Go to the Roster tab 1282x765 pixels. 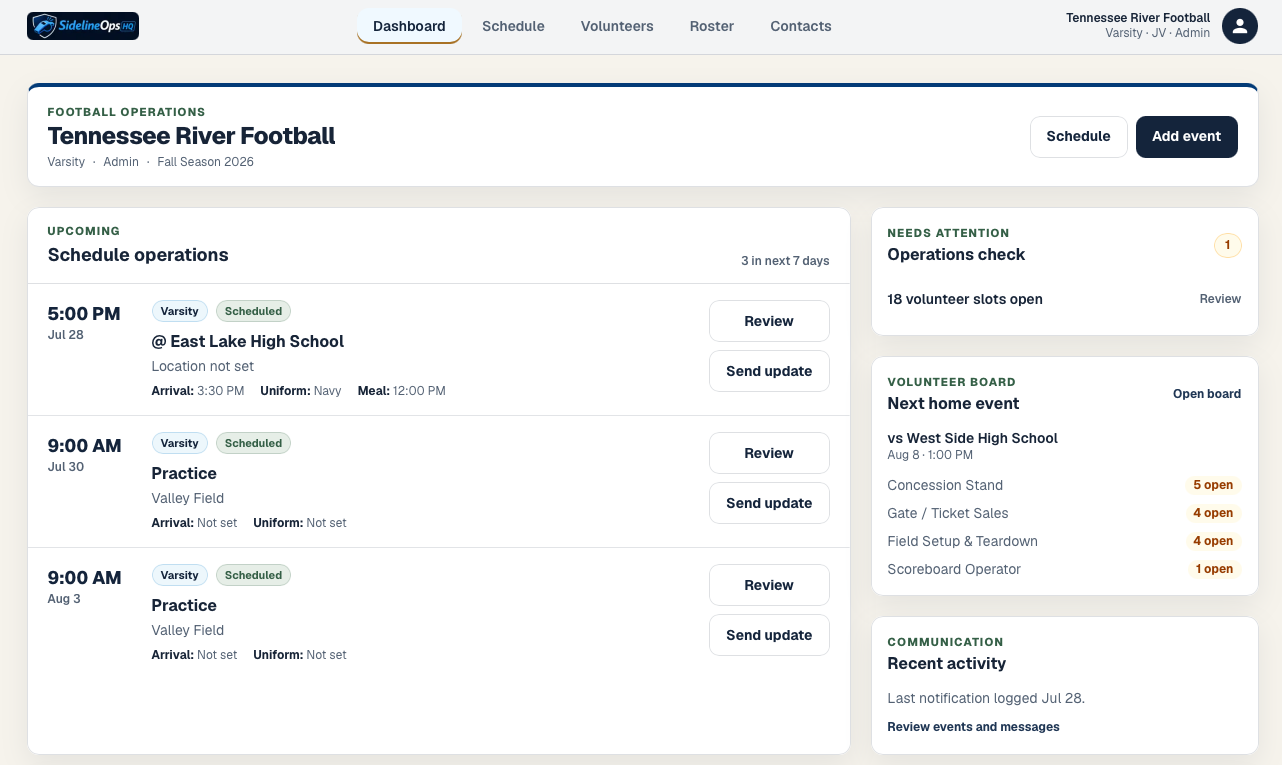click(x=712, y=26)
